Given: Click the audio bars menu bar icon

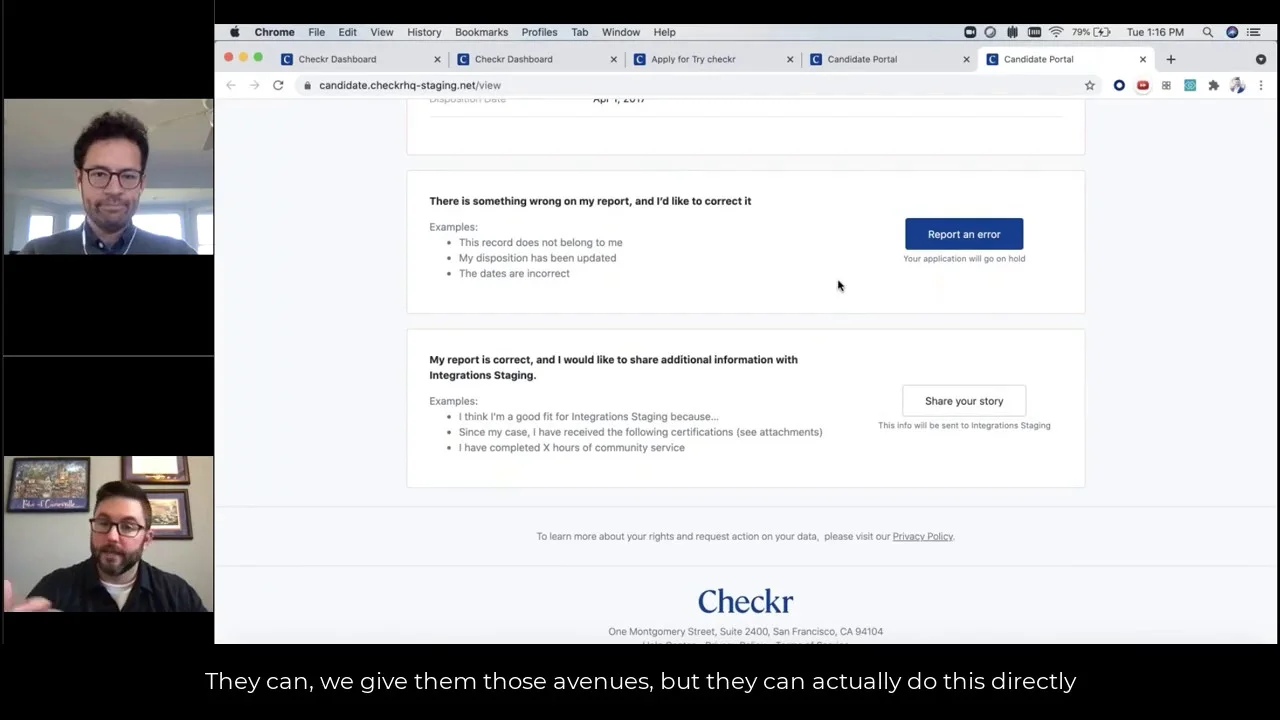Looking at the screenshot, I should (1012, 32).
